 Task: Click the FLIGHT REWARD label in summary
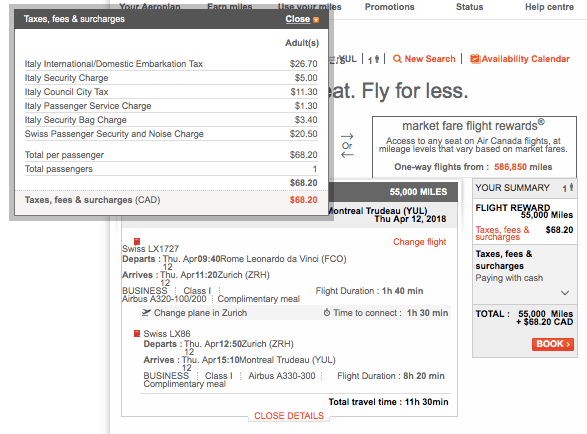pyautogui.click(x=513, y=207)
